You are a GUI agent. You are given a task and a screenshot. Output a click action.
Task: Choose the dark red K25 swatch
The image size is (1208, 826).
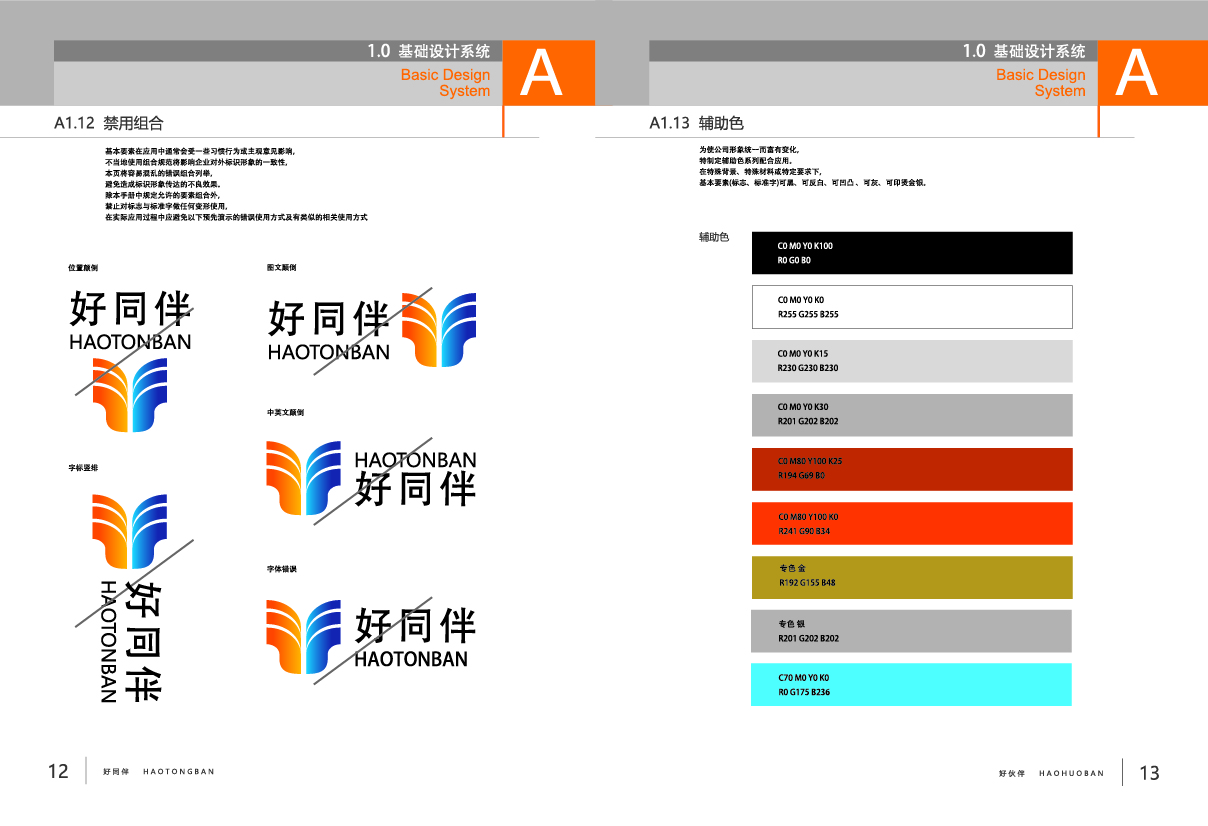(x=911, y=469)
